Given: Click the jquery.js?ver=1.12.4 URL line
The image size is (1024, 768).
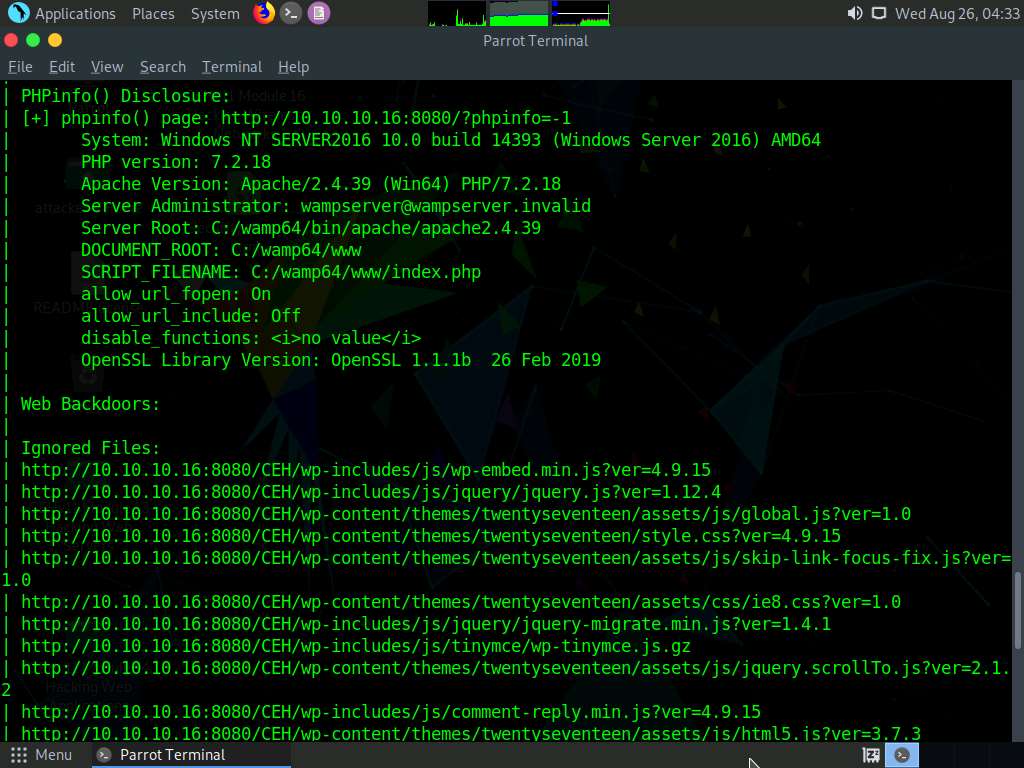Looking at the screenshot, I should (371, 492).
